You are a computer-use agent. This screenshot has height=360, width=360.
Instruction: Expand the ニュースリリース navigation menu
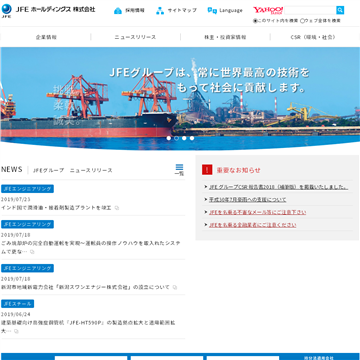pos(135,37)
